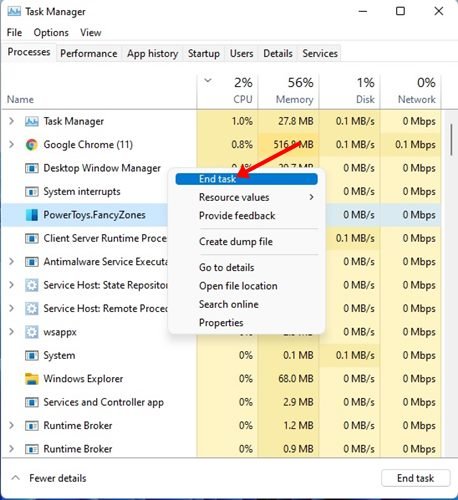This screenshot has width=458, height=500.
Task: Click the vertical scrollbar of process list
Action: point(451,139)
